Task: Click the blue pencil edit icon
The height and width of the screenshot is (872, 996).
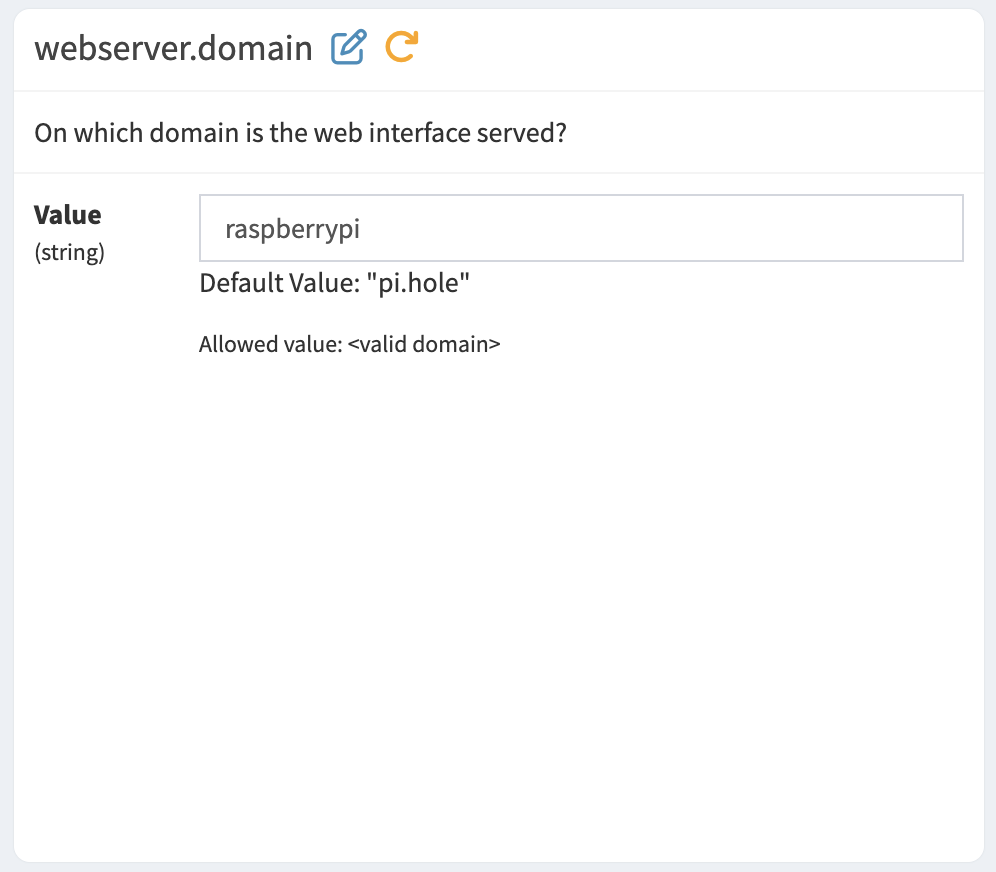Action: tap(348, 47)
